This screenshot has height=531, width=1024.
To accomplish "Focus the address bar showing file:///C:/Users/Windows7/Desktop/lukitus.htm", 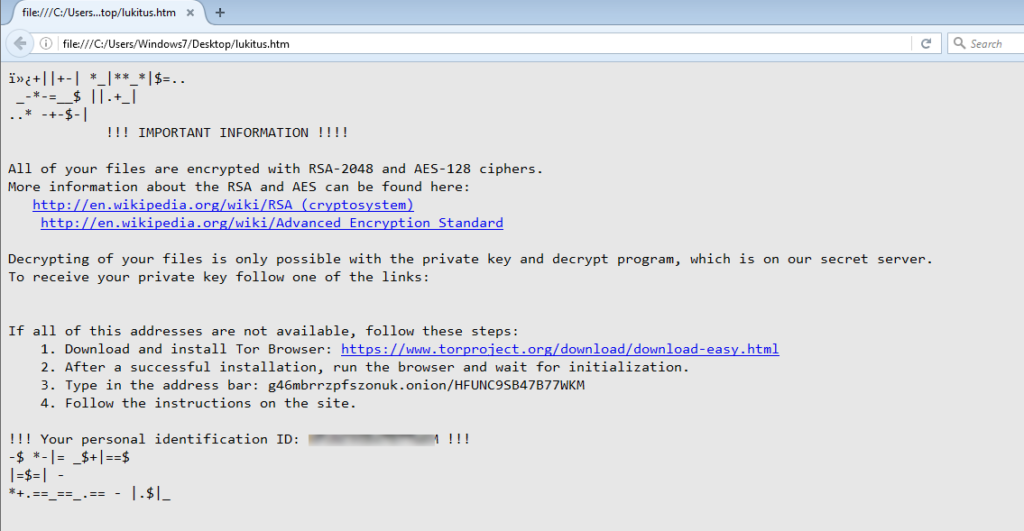I will (x=485, y=44).
